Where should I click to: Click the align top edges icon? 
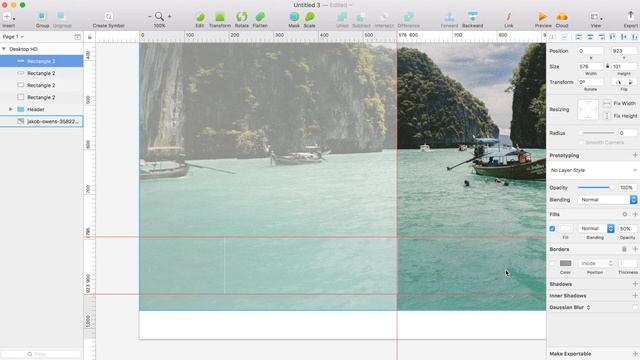coord(613,37)
